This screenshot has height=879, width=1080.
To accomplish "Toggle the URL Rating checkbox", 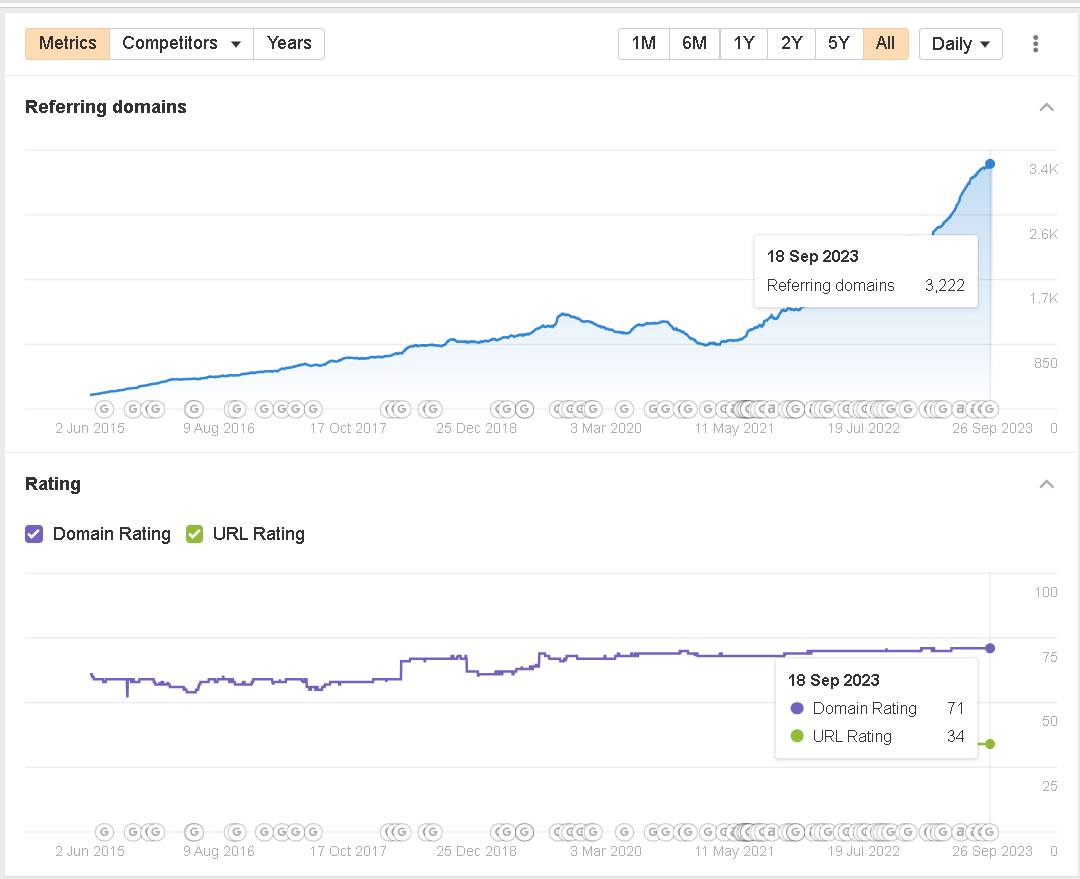I will pyautogui.click(x=194, y=534).
